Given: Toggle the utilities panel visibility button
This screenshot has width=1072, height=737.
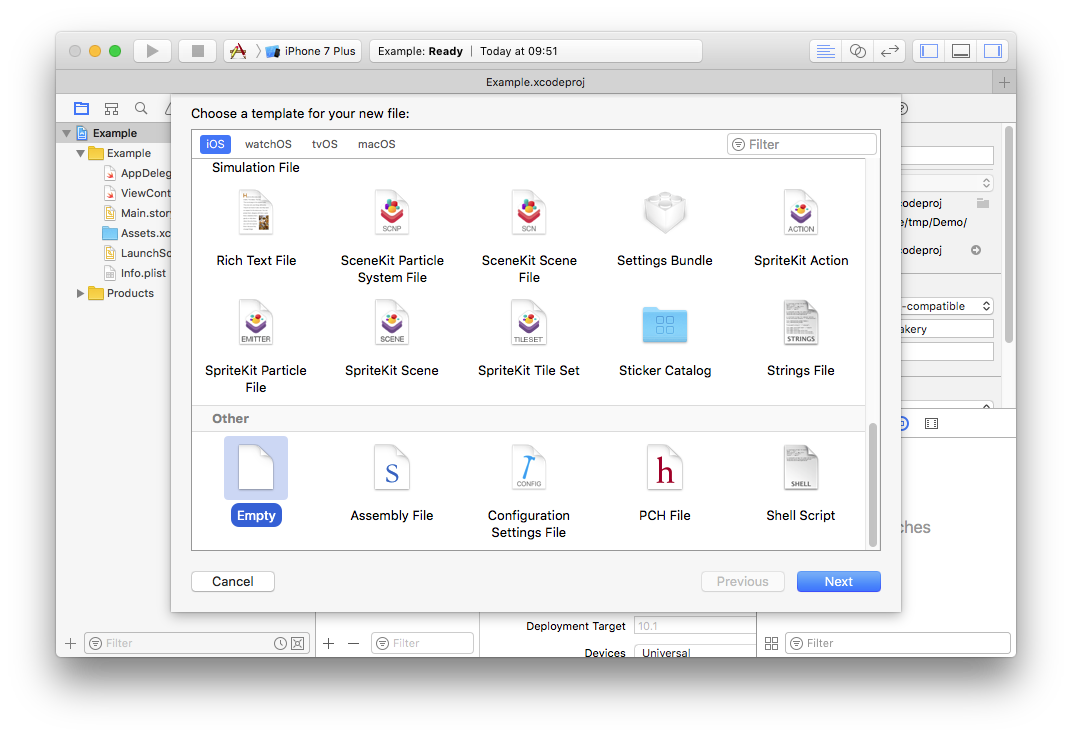Looking at the screenshot, I should 992,51.
